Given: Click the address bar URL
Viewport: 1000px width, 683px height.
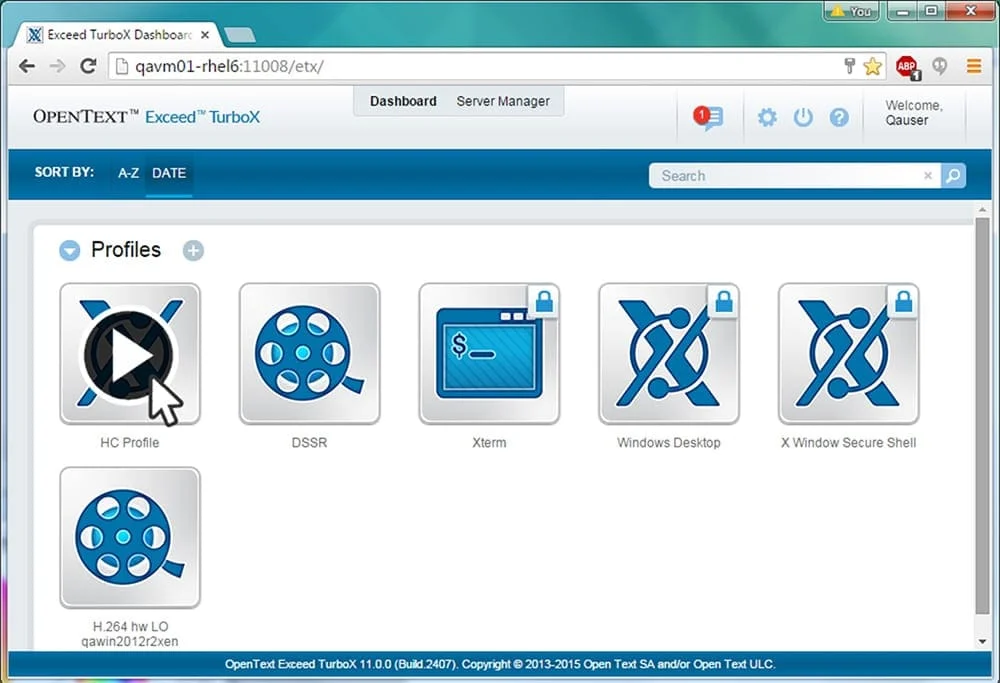Looking at the screenshot, I should (229, 66).
